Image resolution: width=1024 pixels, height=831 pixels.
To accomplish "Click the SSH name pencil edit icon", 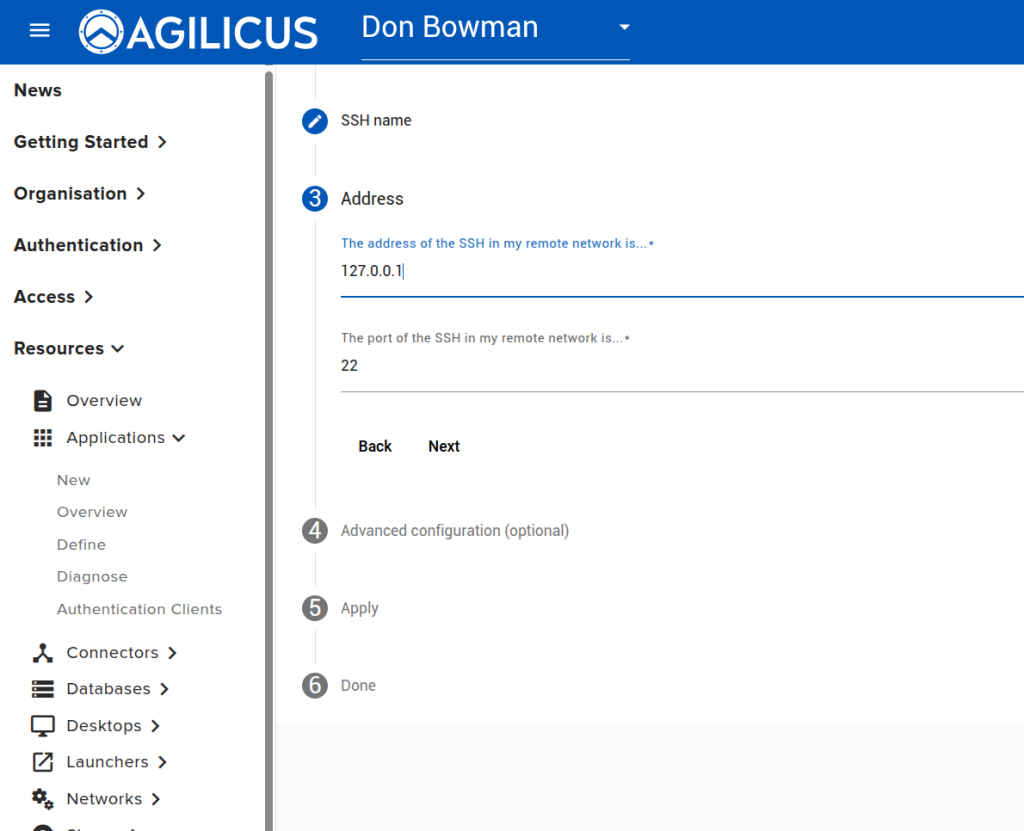I will (315, 121).
